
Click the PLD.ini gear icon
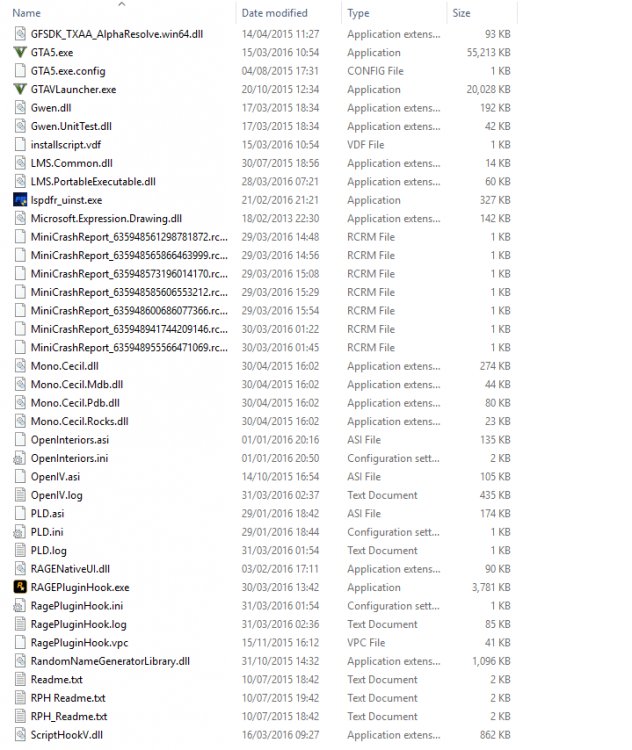point(20,531)
